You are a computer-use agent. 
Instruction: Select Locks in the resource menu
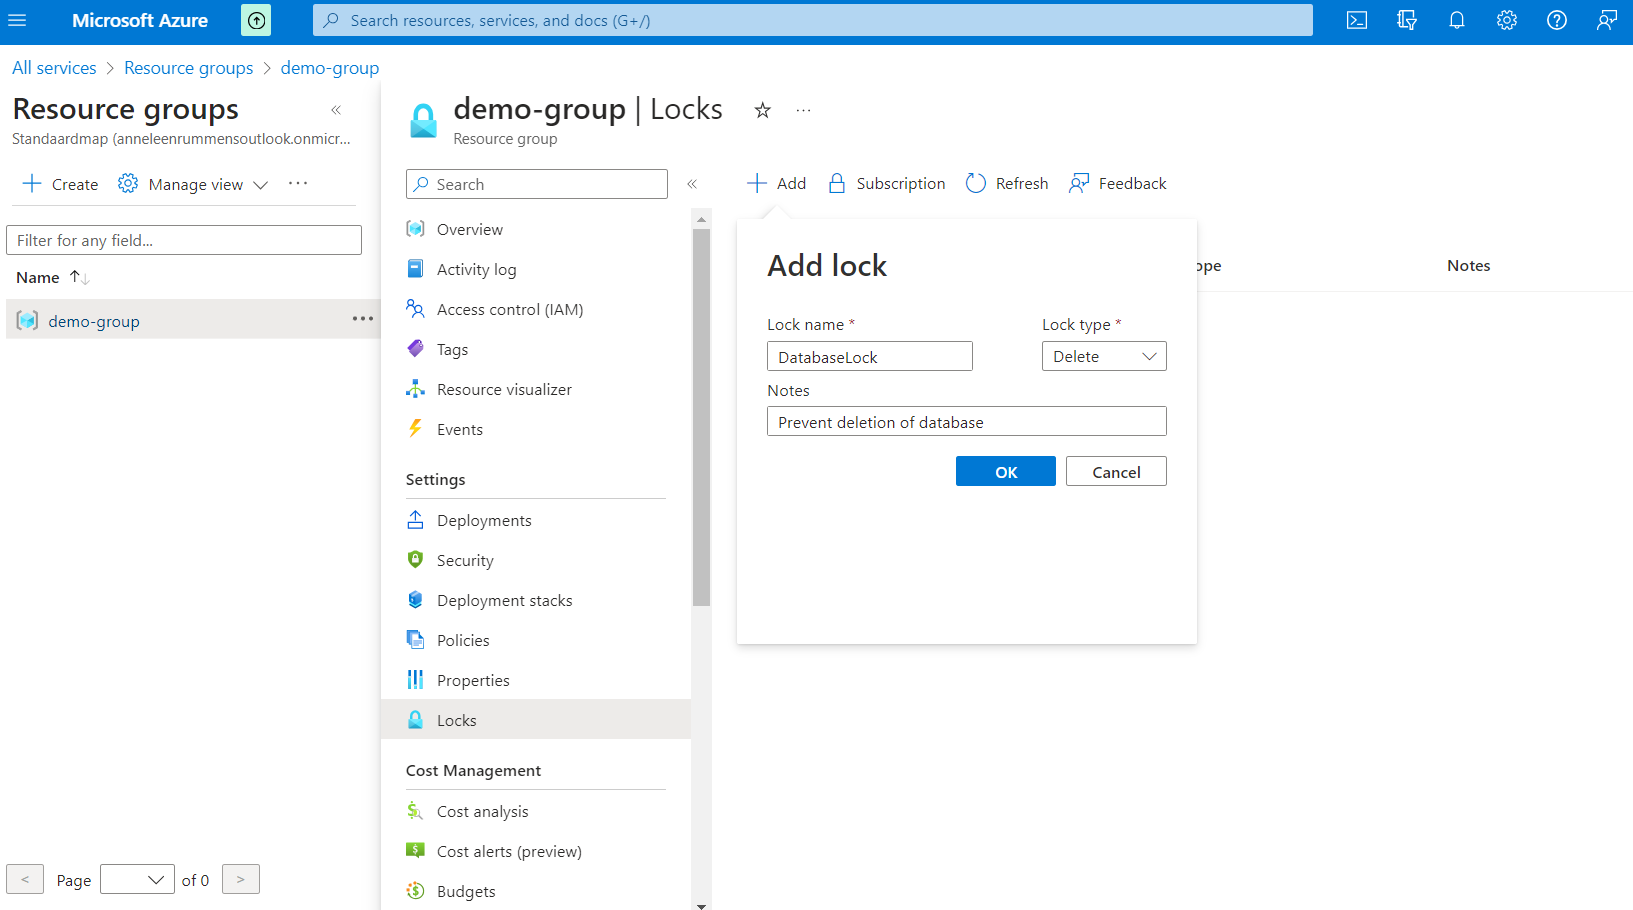[x=536, y=719]
